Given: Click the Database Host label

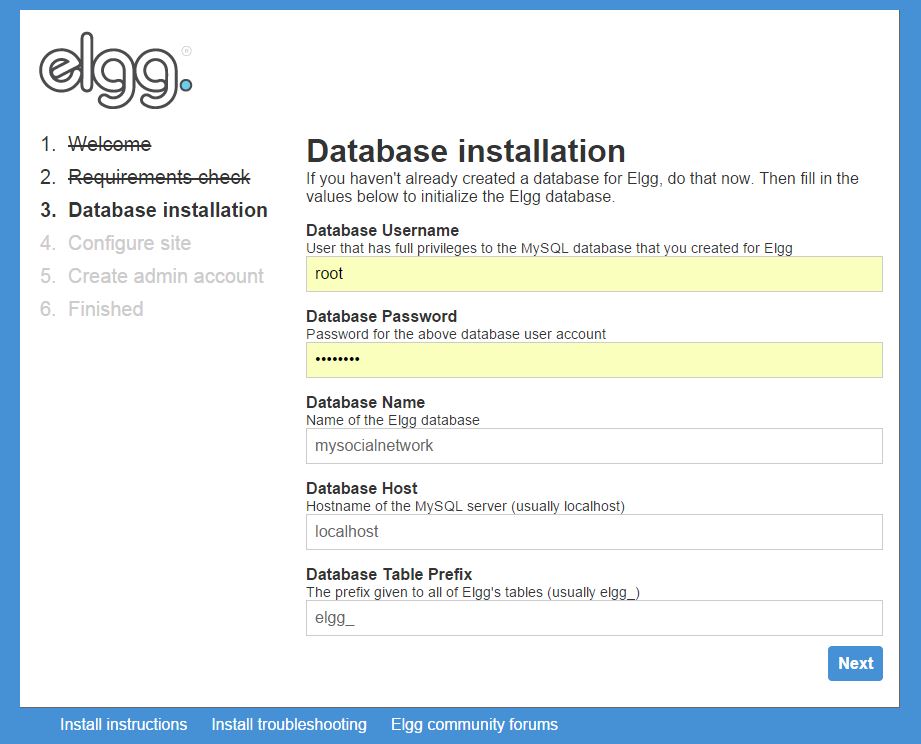Looking at the screenshot, I should tap(361, 489).
